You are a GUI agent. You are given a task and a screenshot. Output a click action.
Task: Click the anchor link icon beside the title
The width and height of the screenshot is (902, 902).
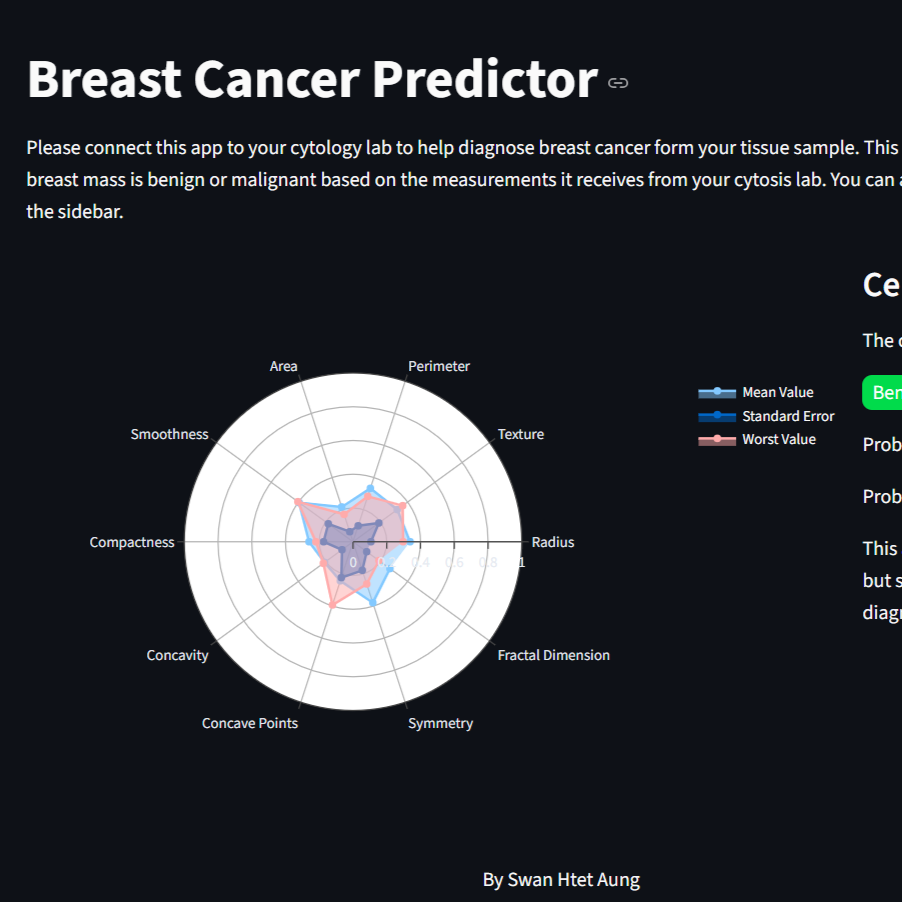[618, 83]
